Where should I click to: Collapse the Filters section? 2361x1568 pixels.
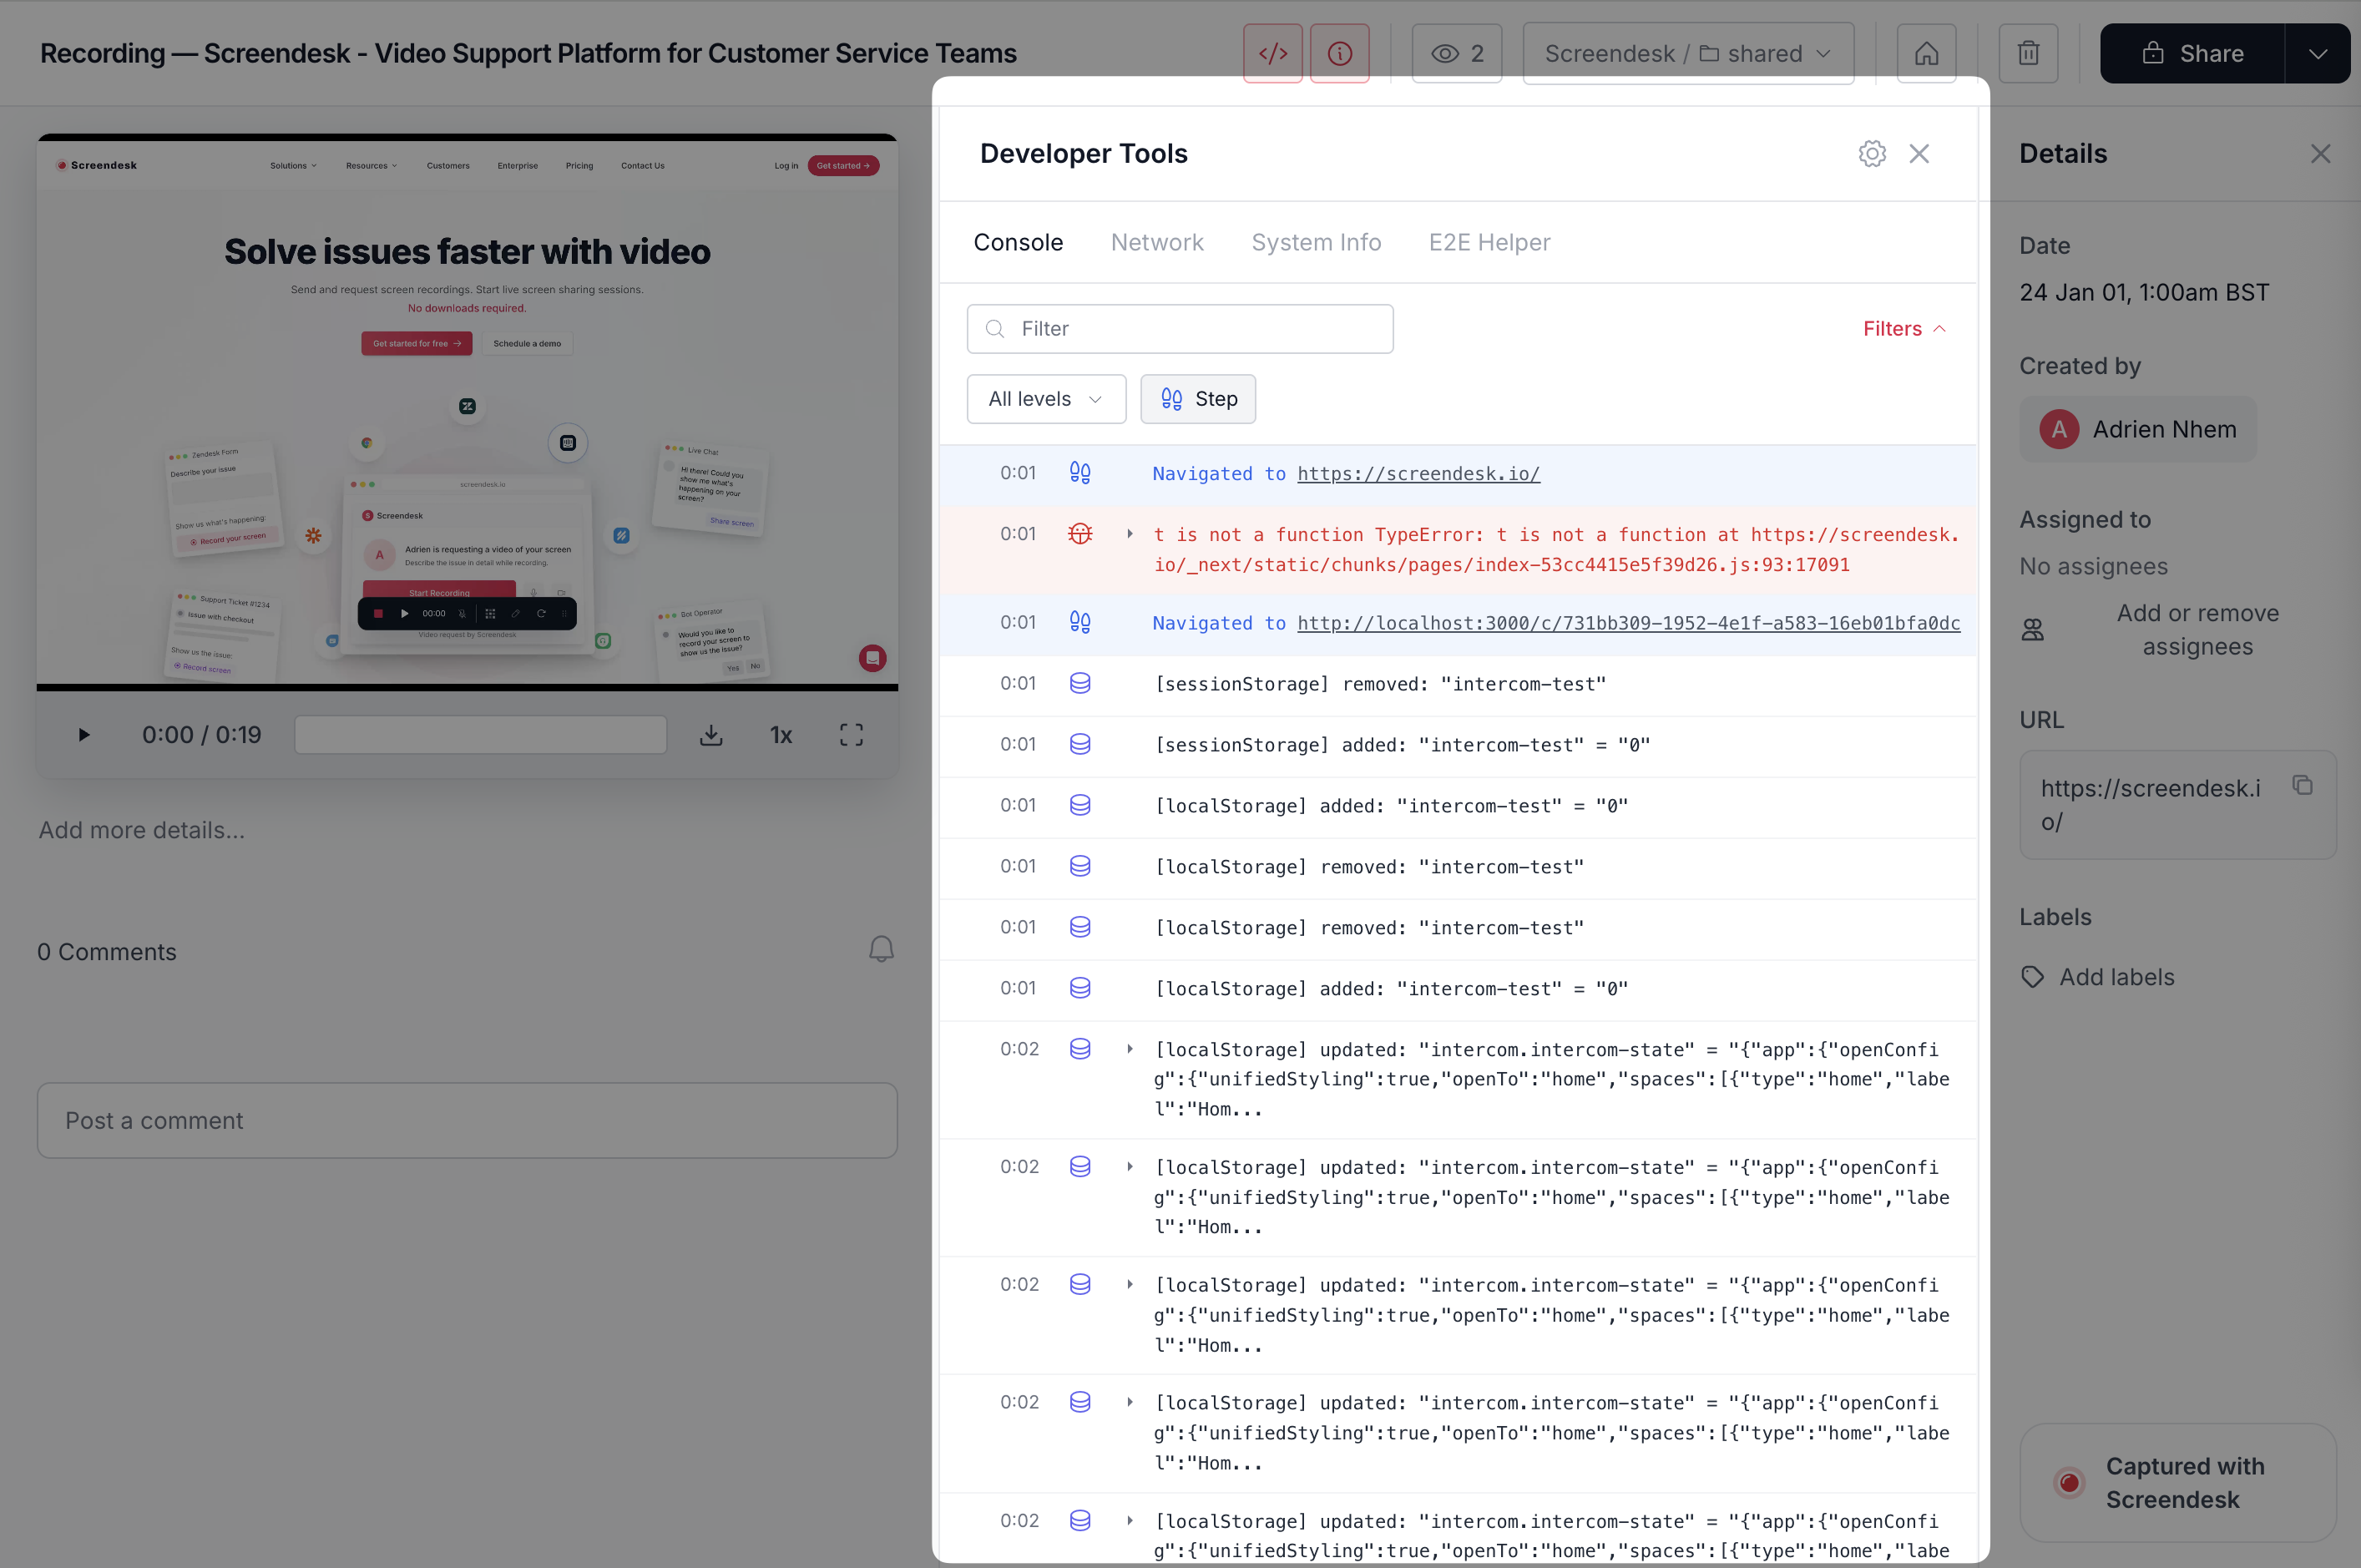1904,329
